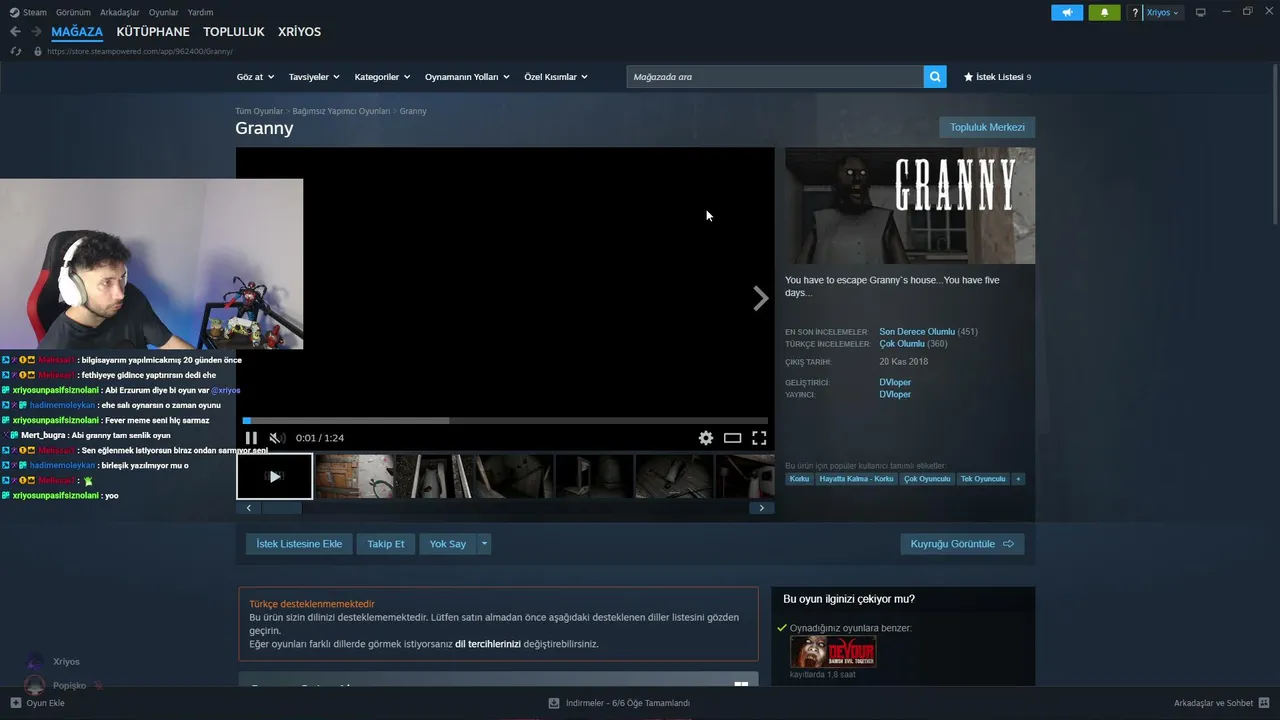1280x720 pixels.
Task: Expand the Kategoriler dropdown
Action: [382, 77]
